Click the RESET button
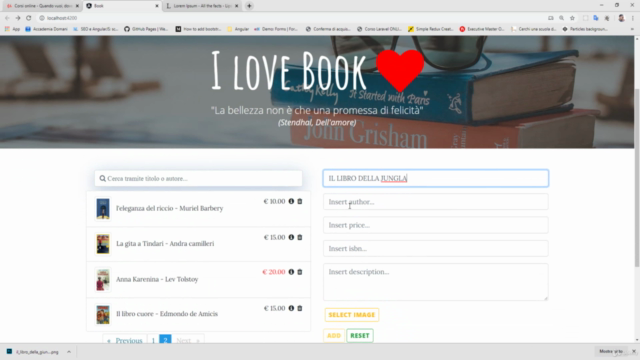This screenshot has width=640, height=360. point(360,336)
